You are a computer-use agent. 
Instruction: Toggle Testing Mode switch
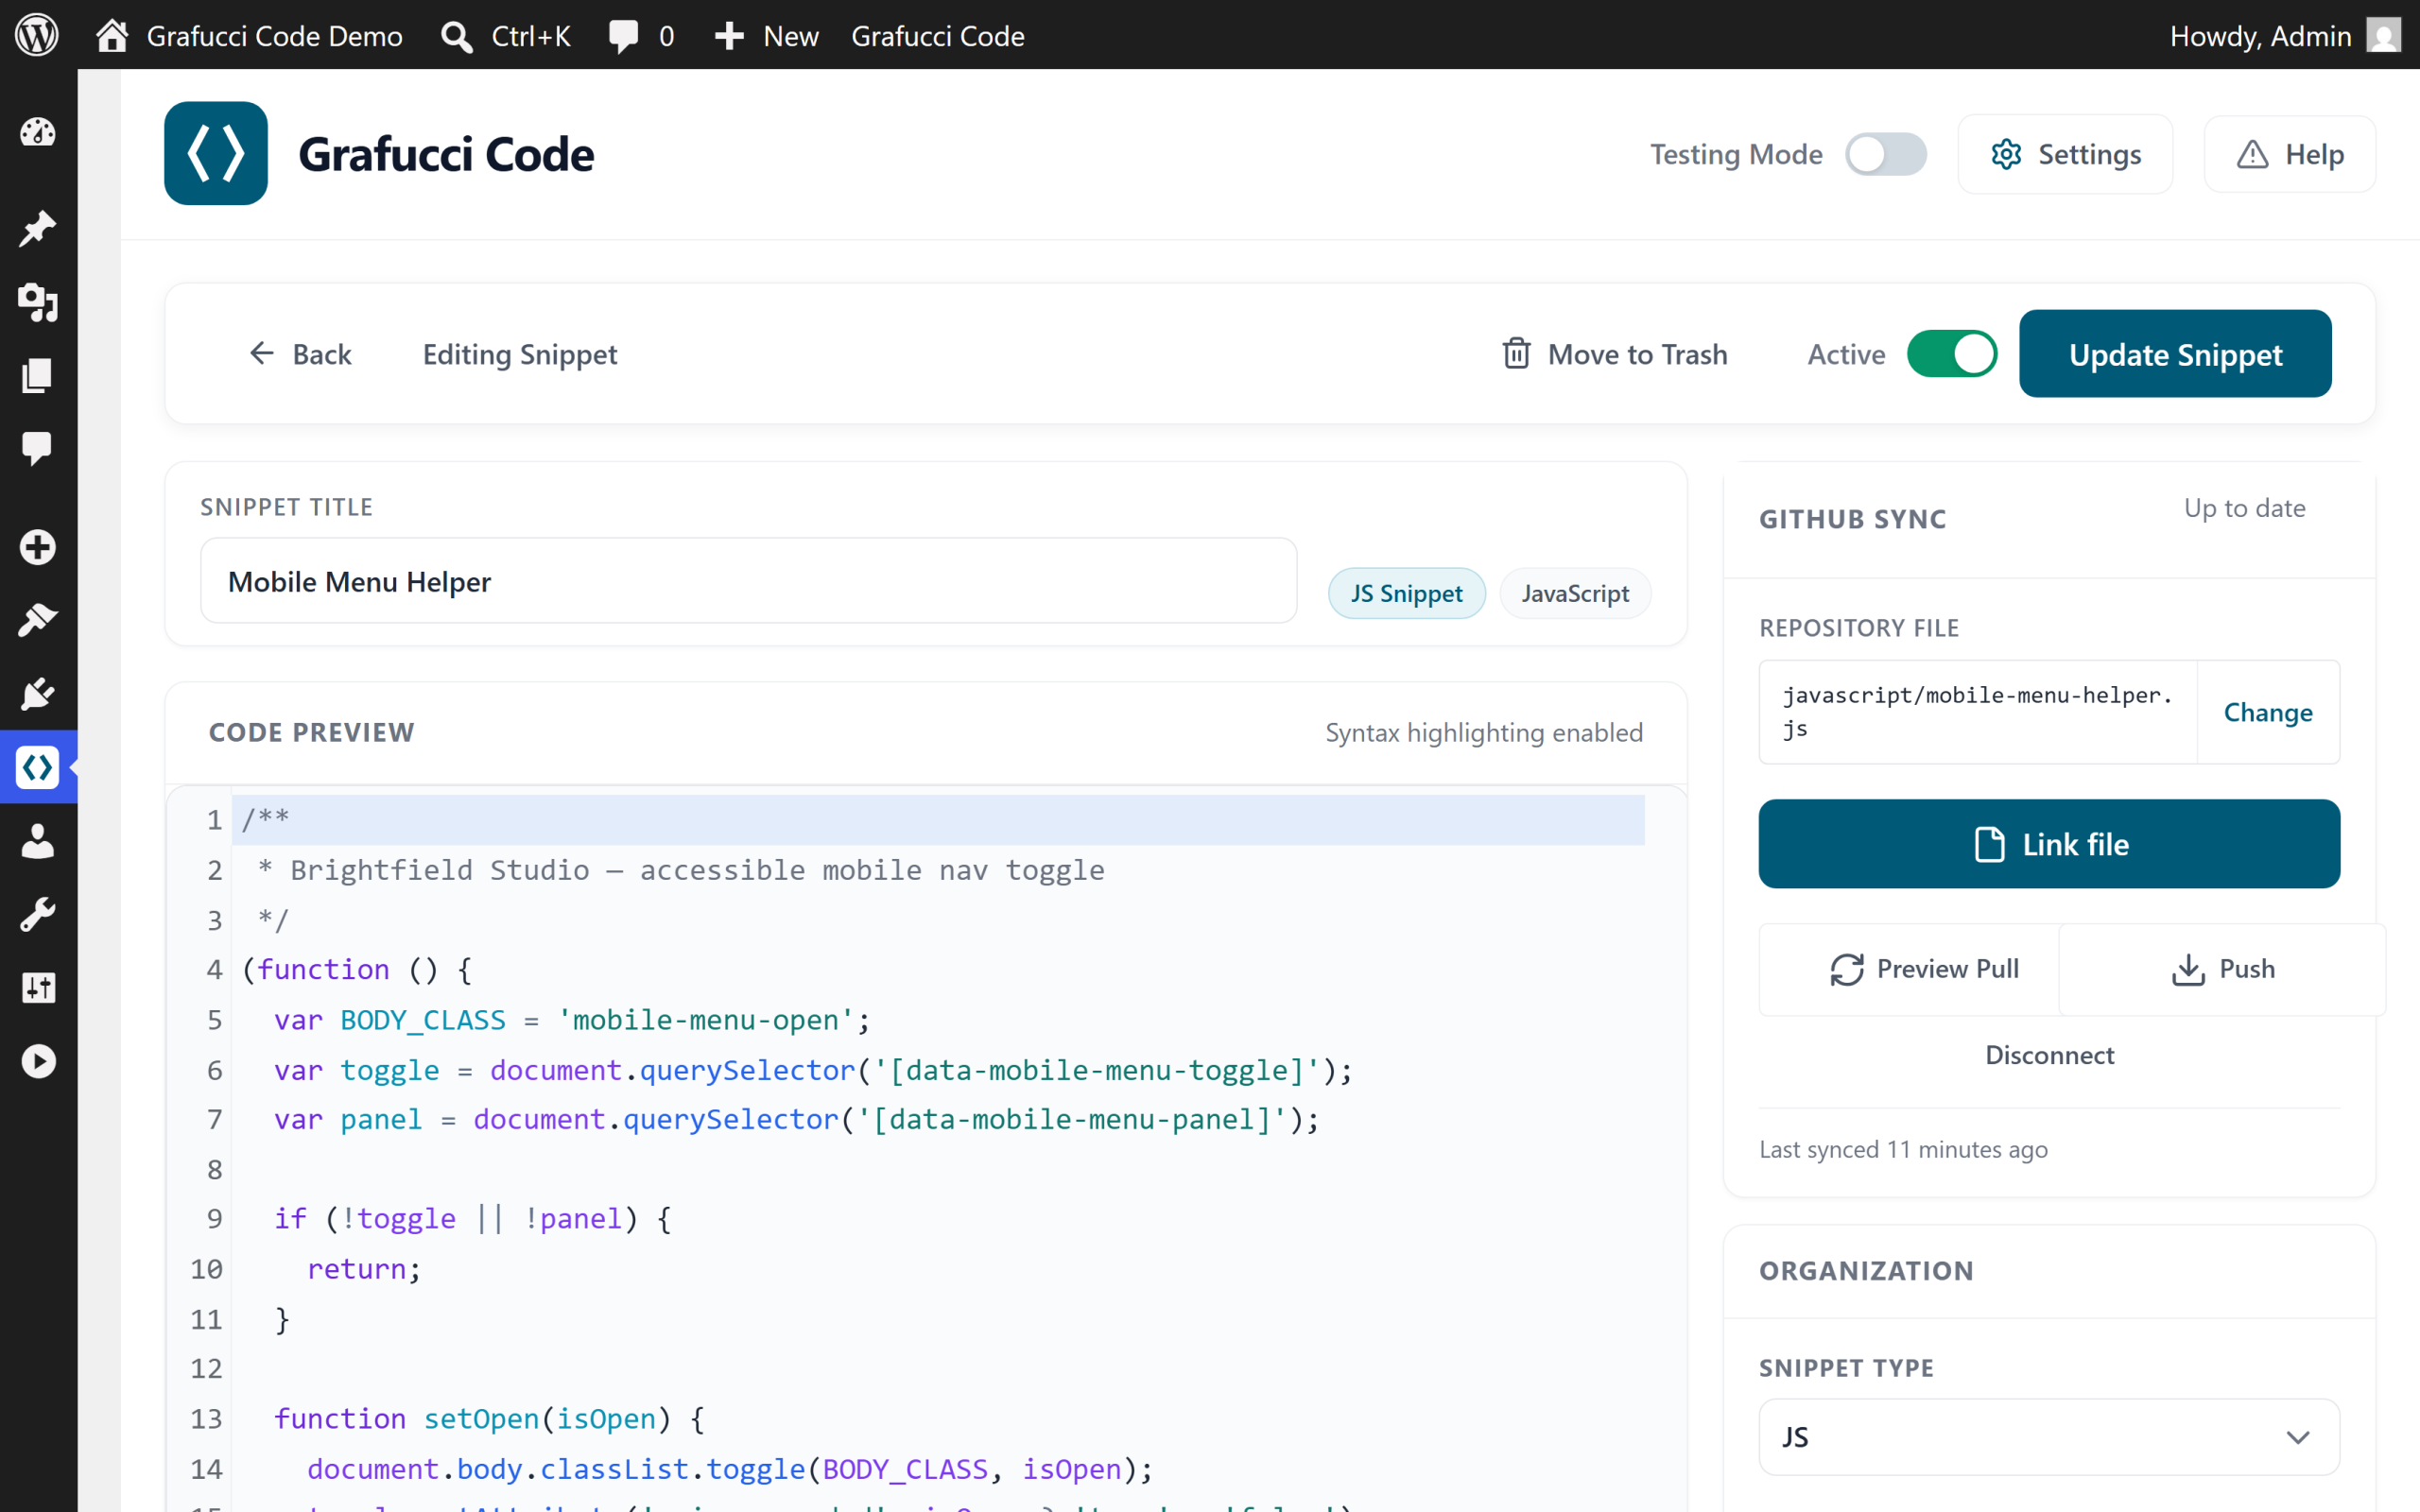[1886, 154]
